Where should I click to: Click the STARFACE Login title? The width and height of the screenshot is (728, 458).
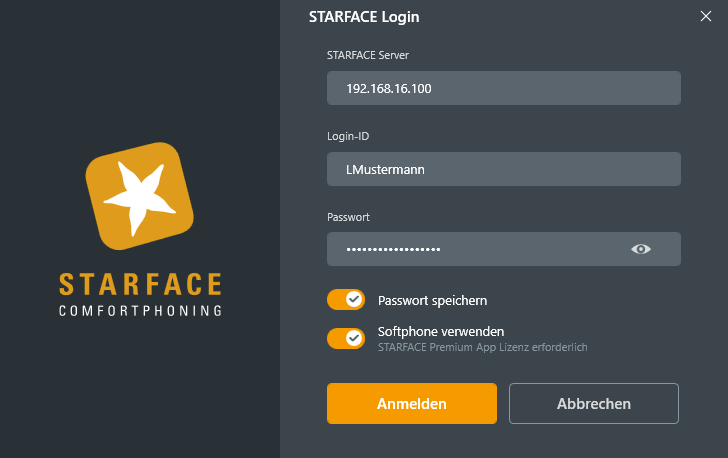[364, 17]
